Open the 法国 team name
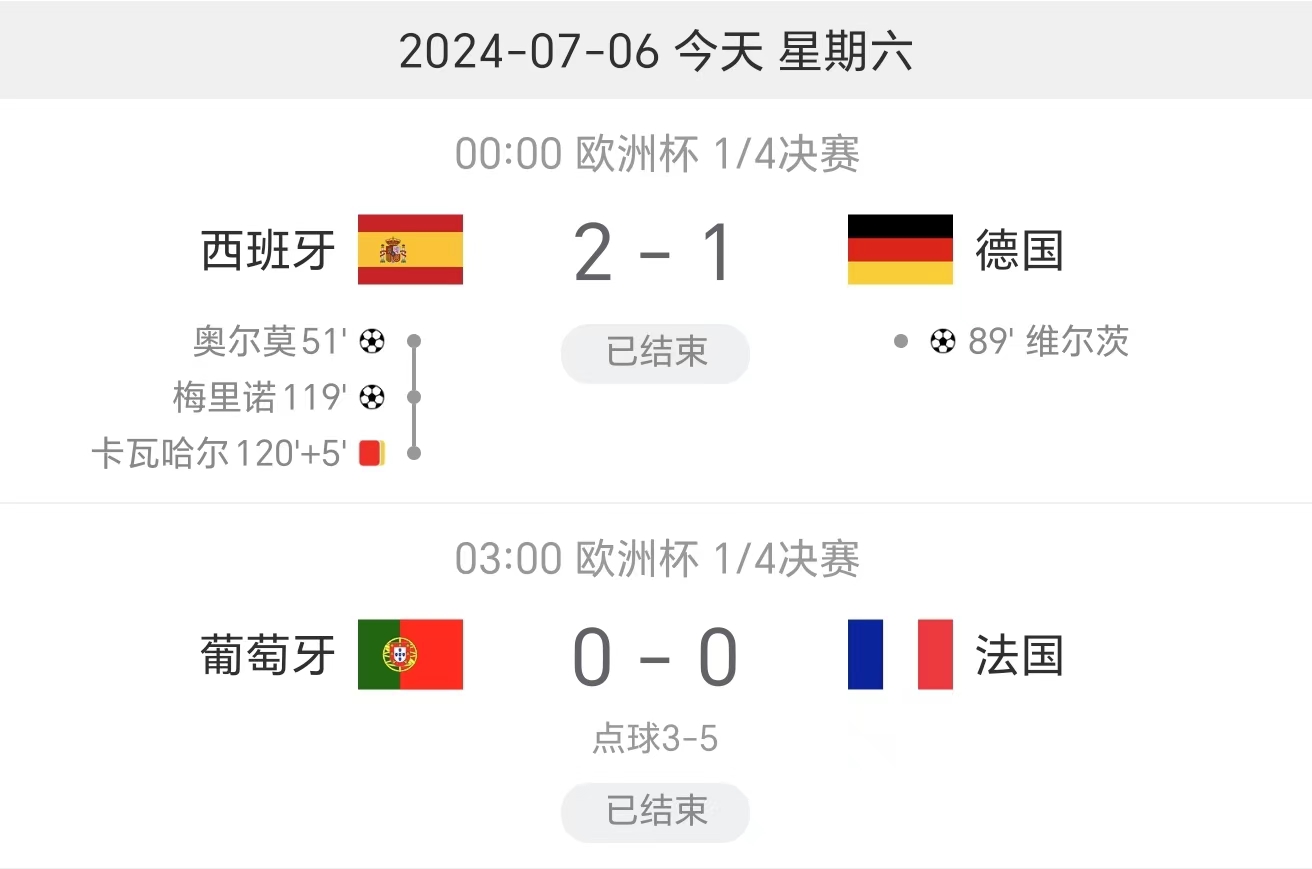This screenshot has width=1312, height=869. coord(1019,656)
